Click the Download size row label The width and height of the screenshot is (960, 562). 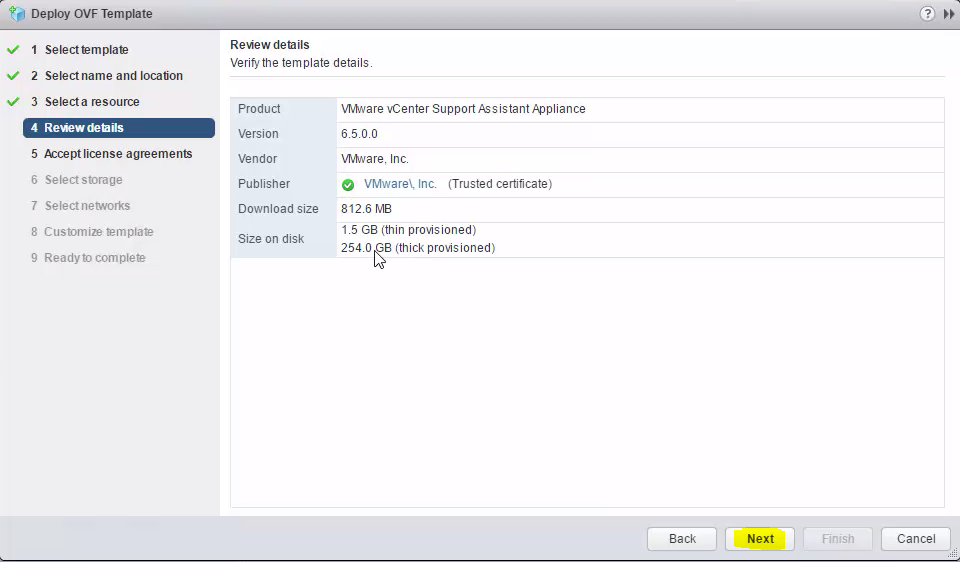[279, 209]
